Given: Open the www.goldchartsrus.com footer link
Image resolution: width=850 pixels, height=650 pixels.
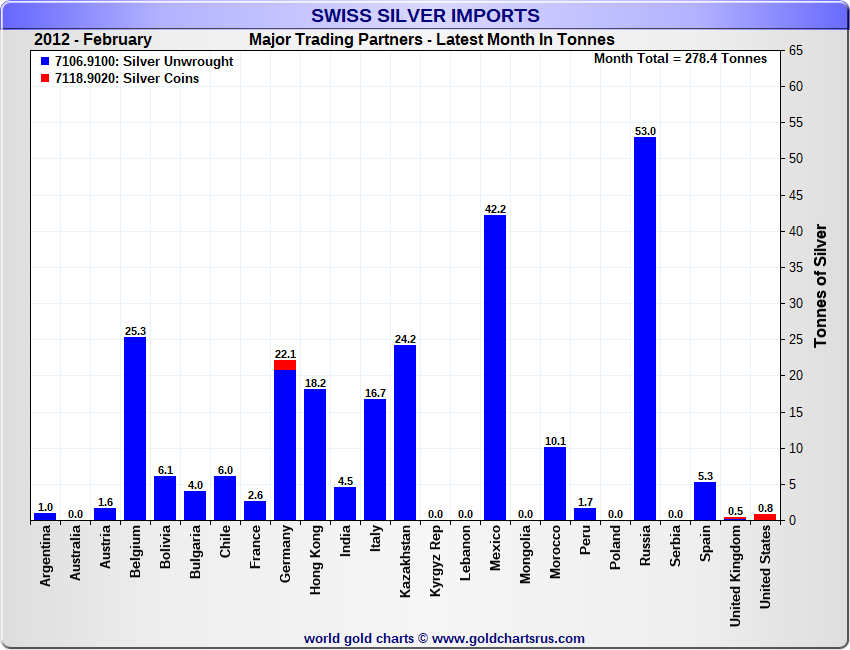Looking at the screenshot, I should click(508, 638).
